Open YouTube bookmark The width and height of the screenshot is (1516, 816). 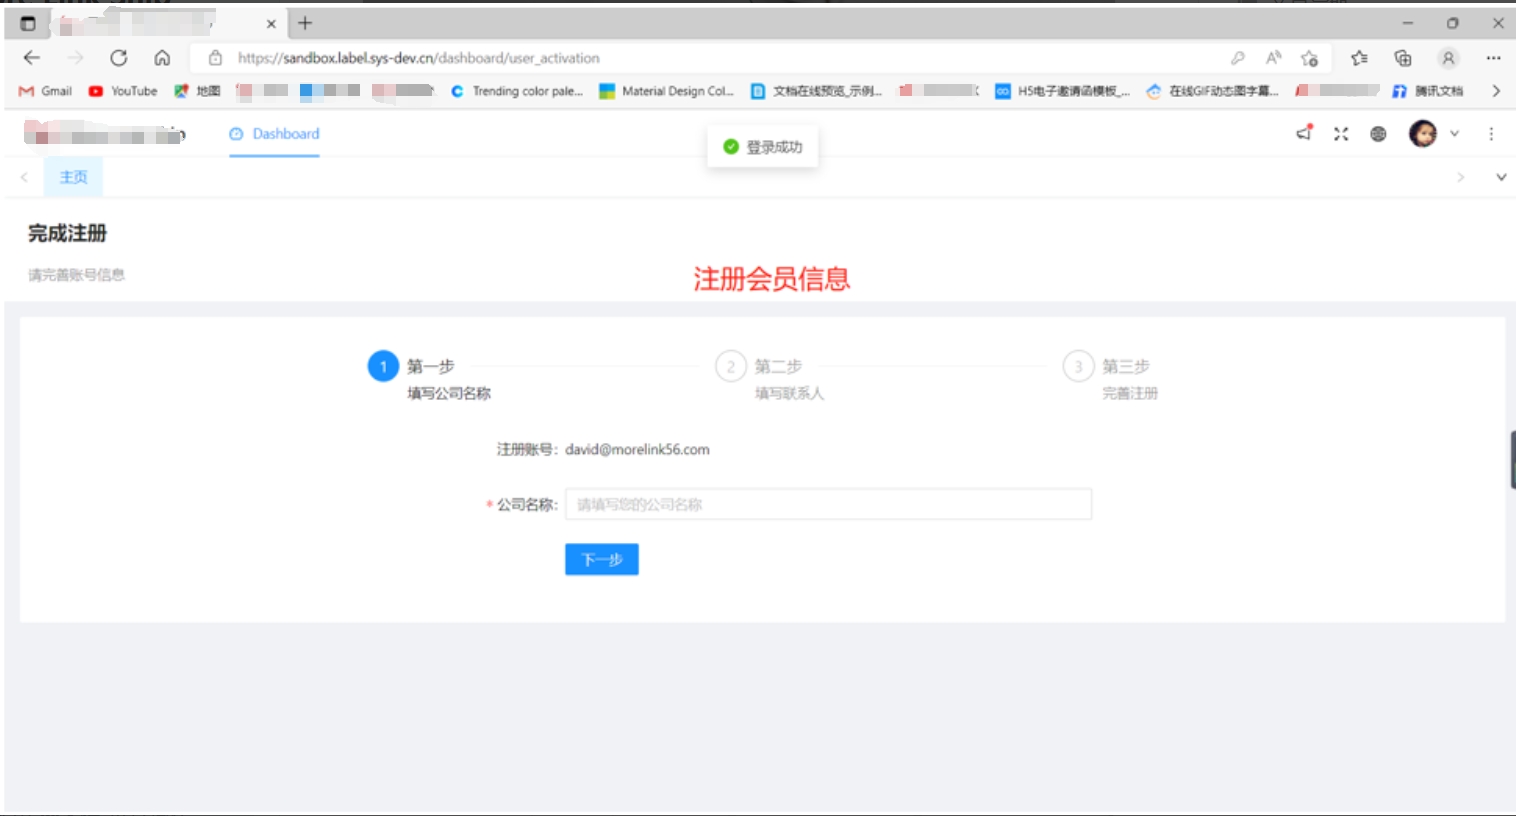point(123,91)
